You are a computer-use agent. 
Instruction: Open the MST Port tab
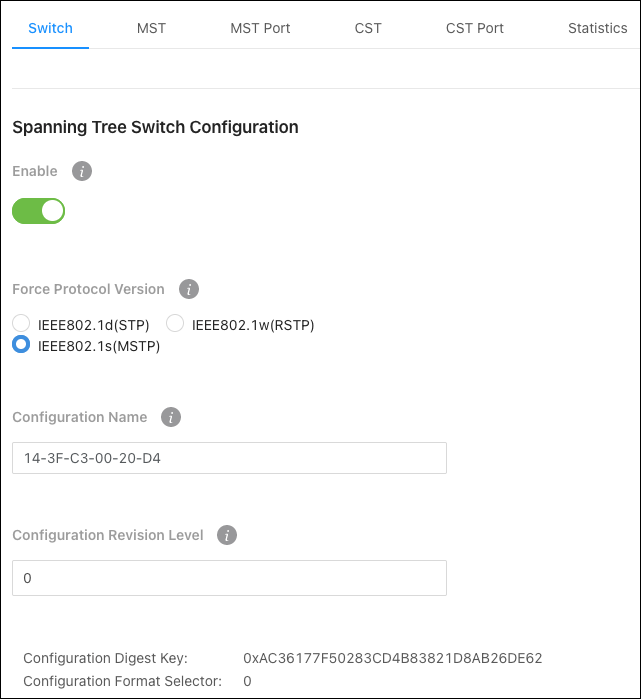pyautogui.click(x=260, y=28)
